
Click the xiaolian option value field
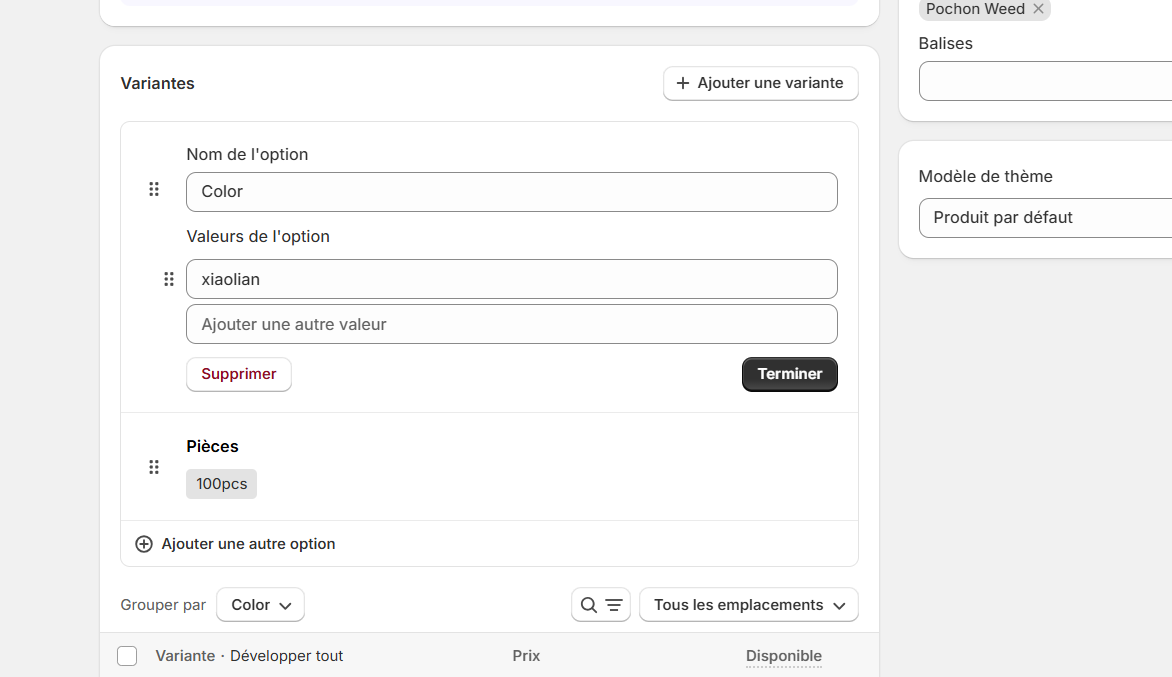coord(511,279)
